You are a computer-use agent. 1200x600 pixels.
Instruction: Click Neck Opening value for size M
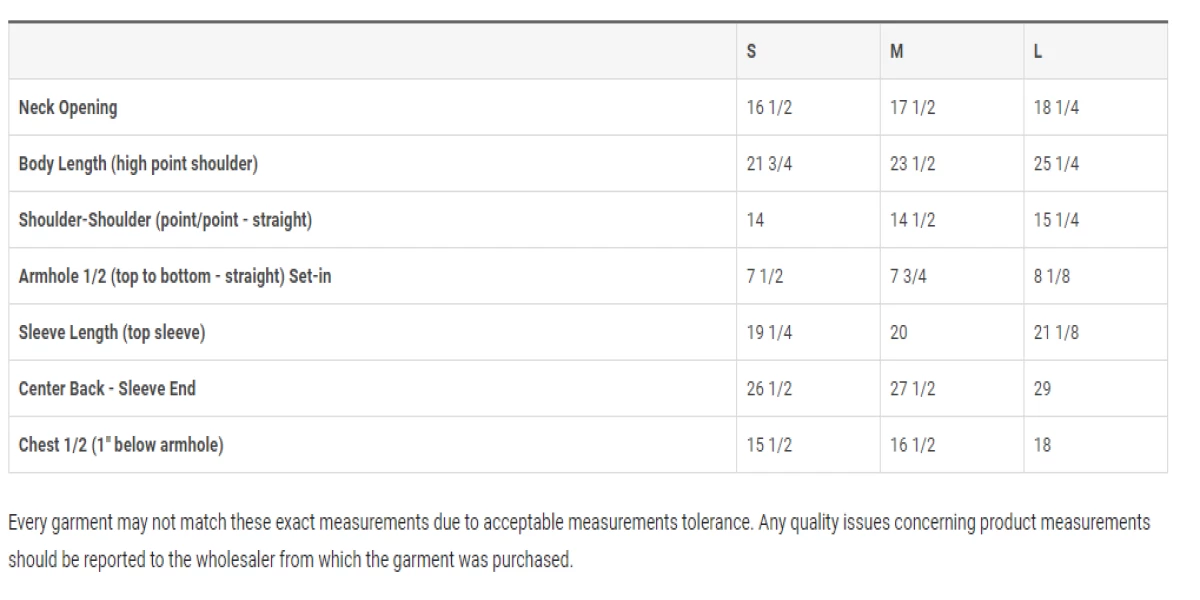tap(912, 108)
